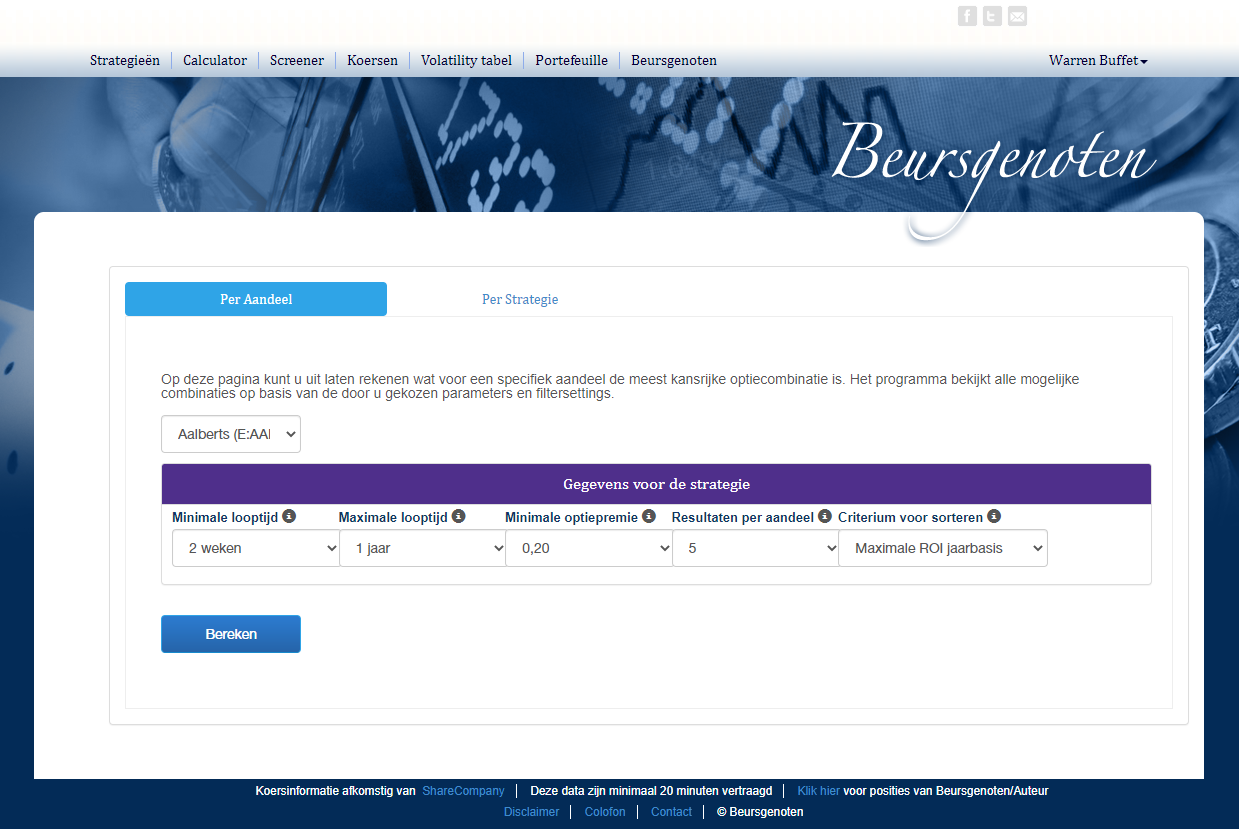
Task: Expand the Criterium voor sorteren dropdown
Action: [942, 548]
